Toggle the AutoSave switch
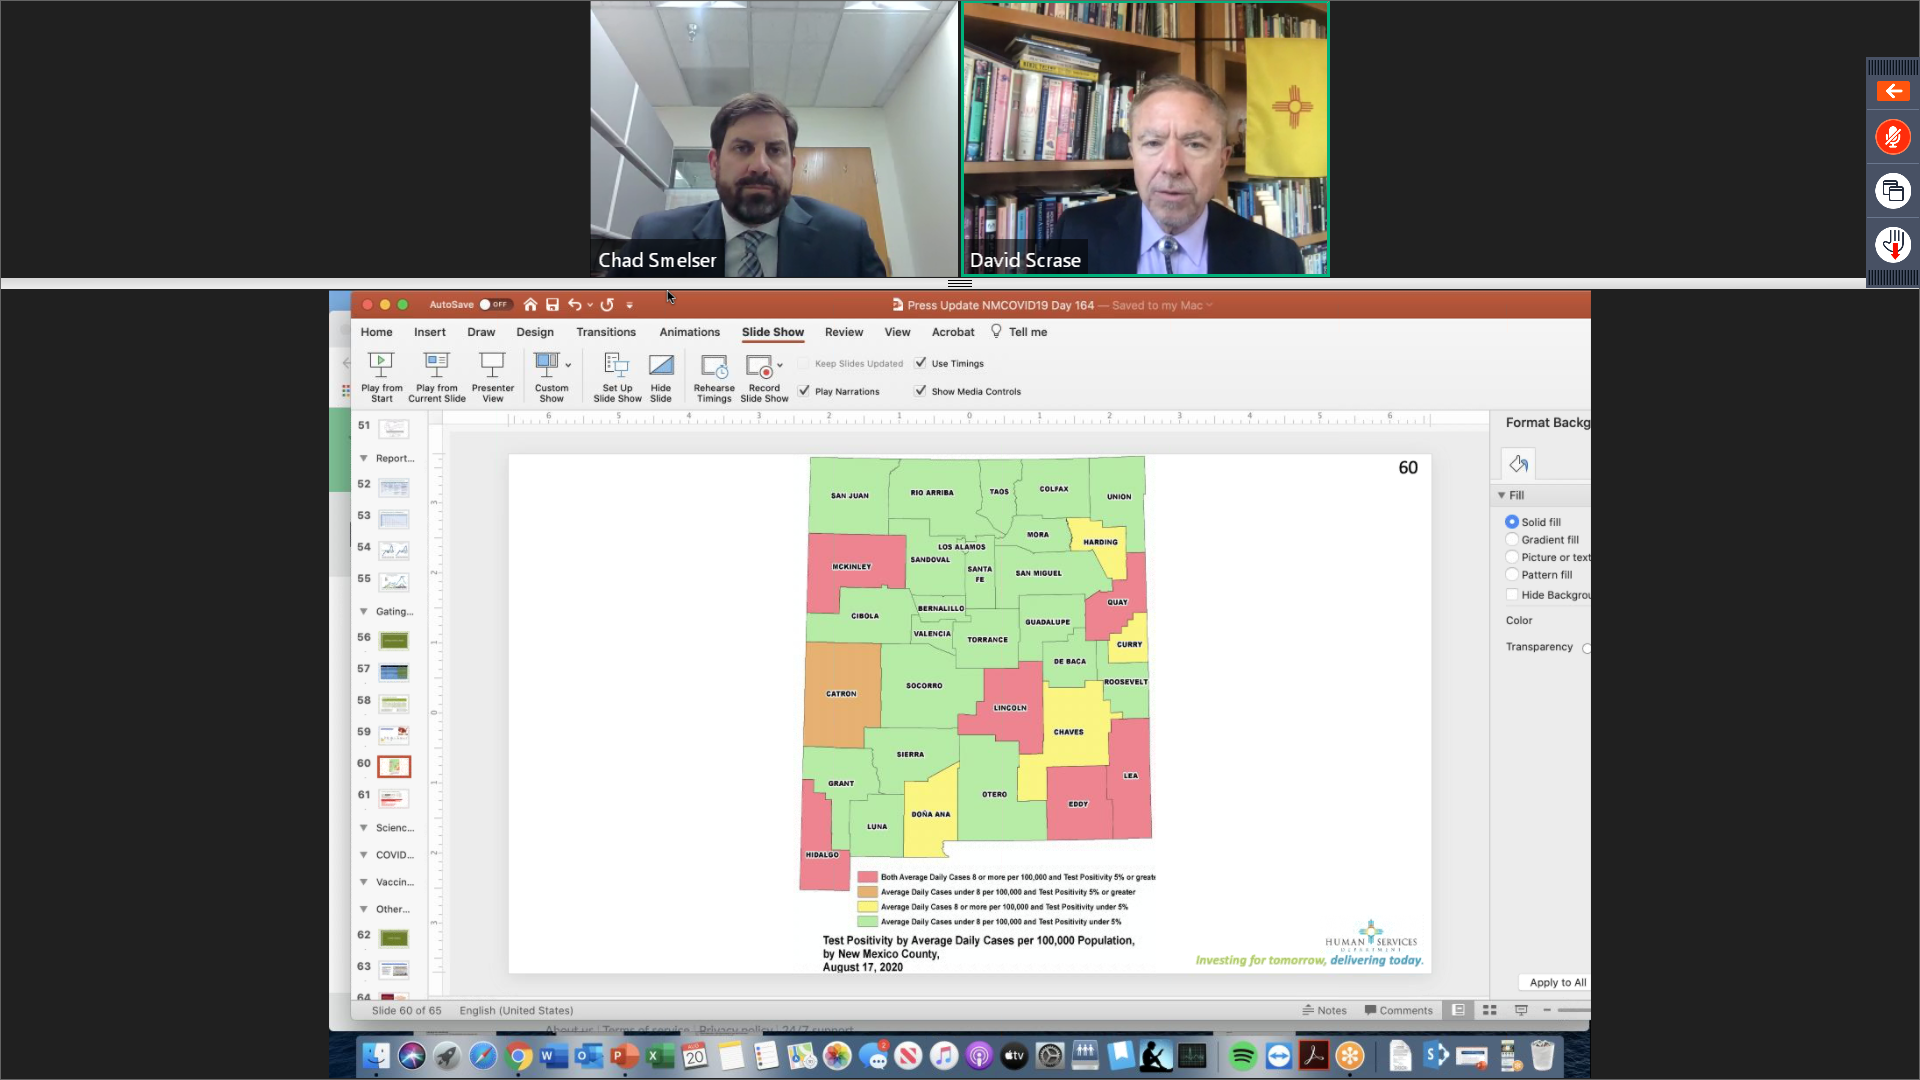Image resolution: width=1920 pixels, height=1080 pixels. coord(494,305)
